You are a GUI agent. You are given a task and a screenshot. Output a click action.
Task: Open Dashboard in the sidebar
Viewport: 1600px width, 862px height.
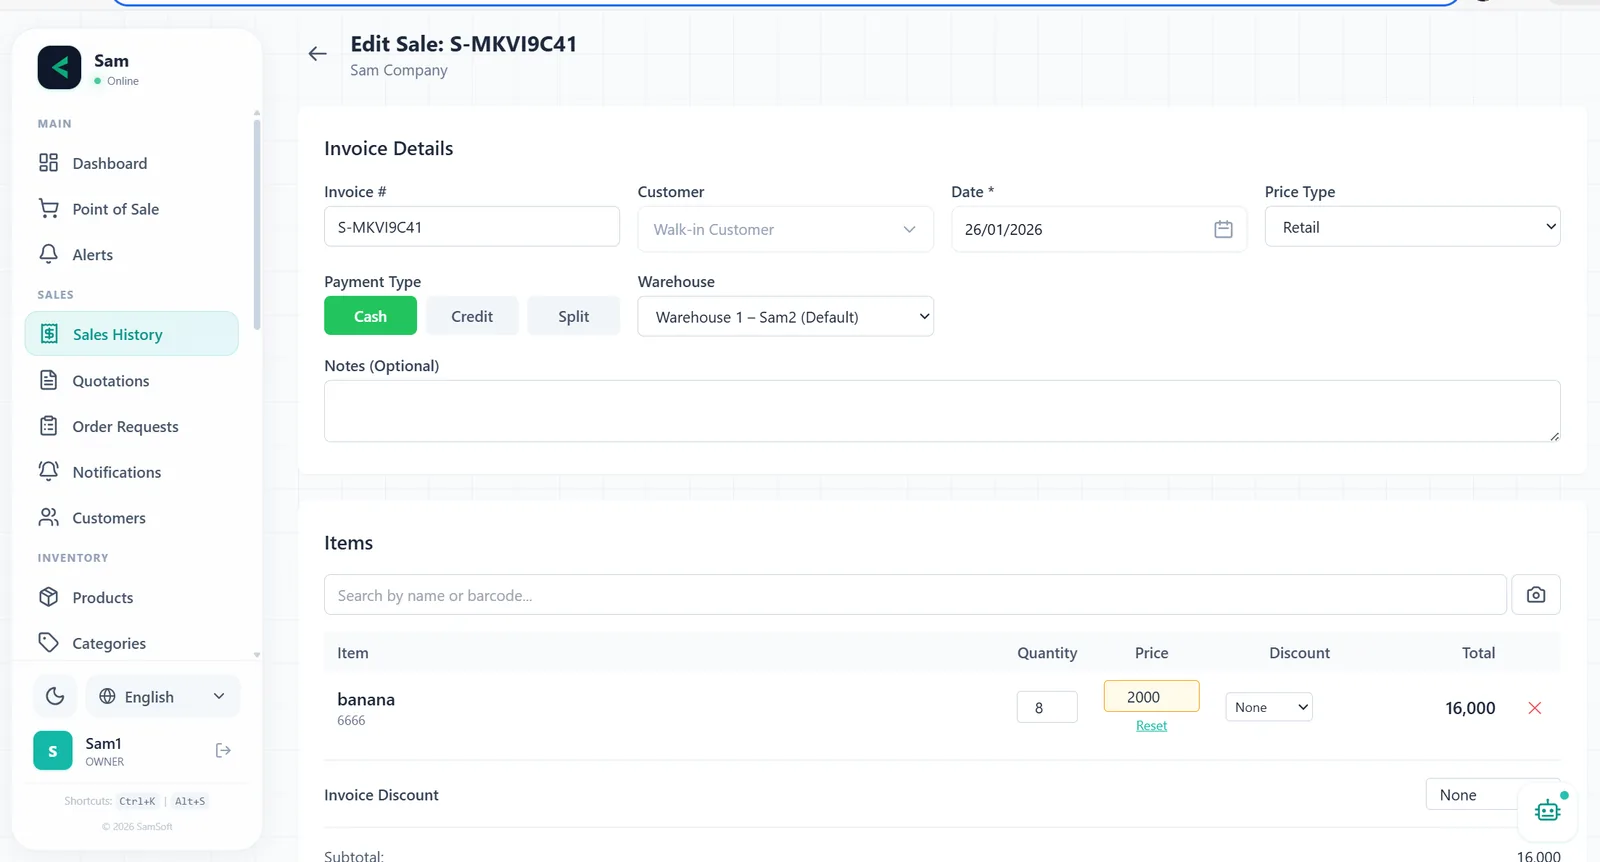tap(132, 163)
